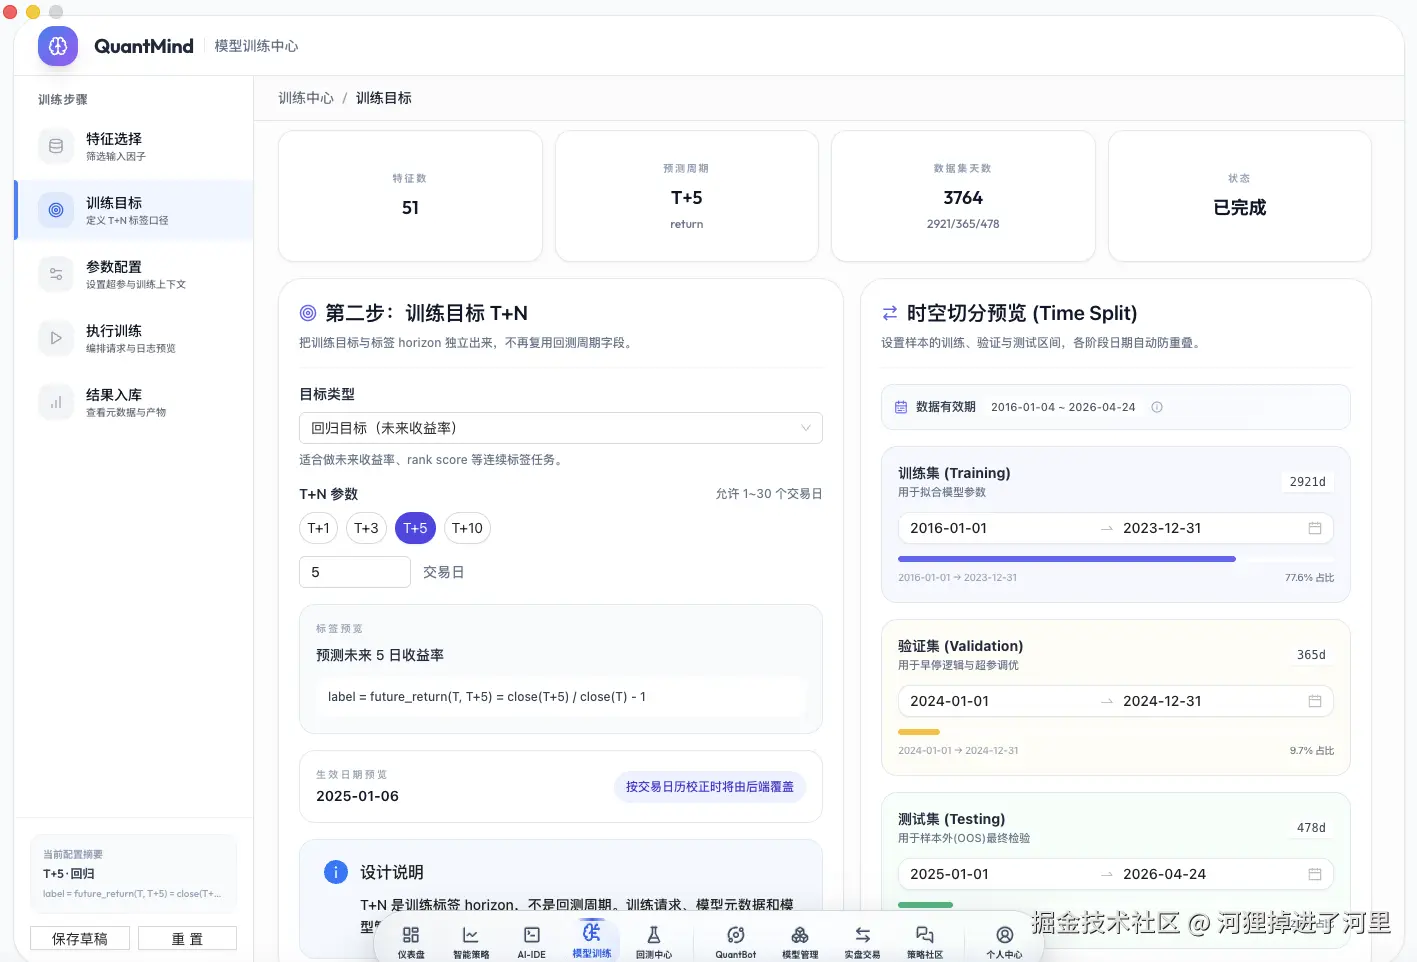The height and width of the screenshot is (962, 1417).
Task: Edit Testing start date 2025-01-01
Action: pyautogui.click(x=949, y=874)
